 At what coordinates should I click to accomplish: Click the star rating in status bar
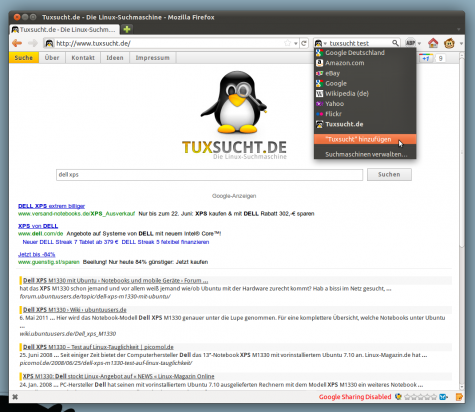point(420,397)
